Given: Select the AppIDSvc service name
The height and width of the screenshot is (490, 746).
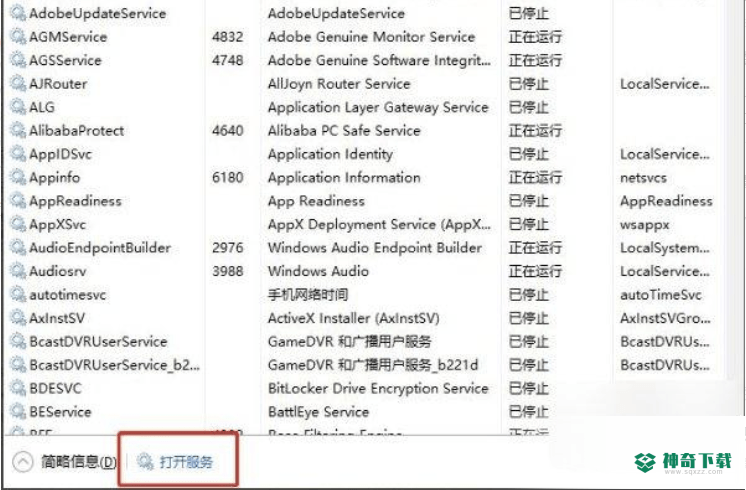Looking at the screenshot, I should [x=60, y=154].
